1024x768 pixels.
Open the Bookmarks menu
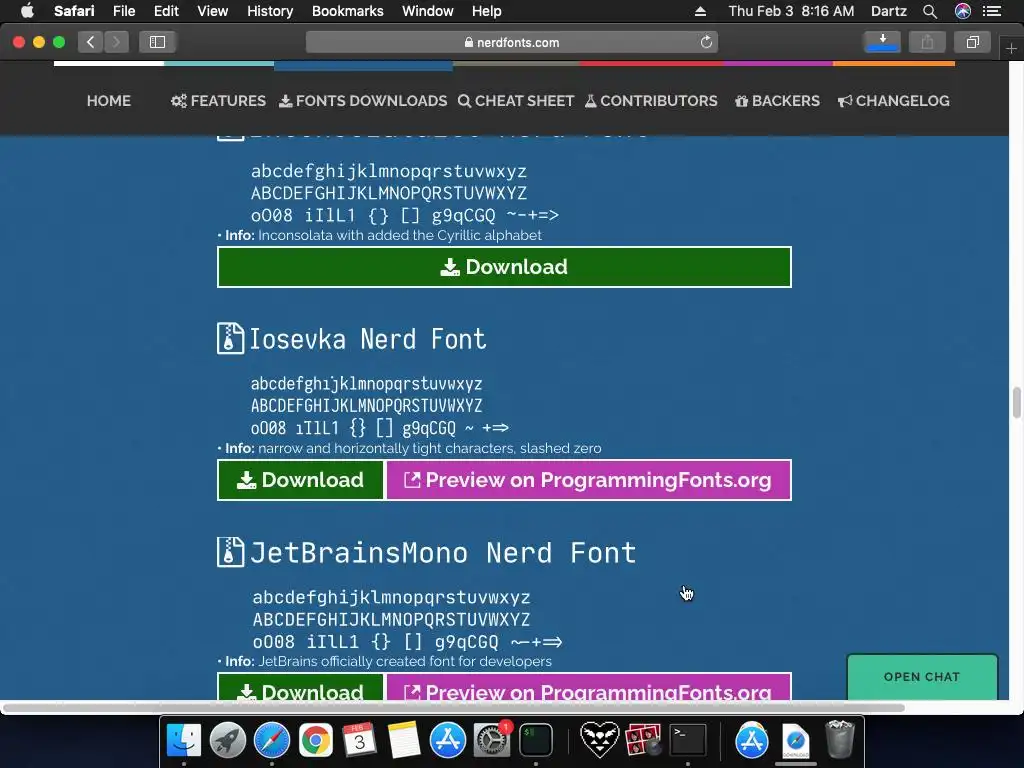tap(347, 11)
